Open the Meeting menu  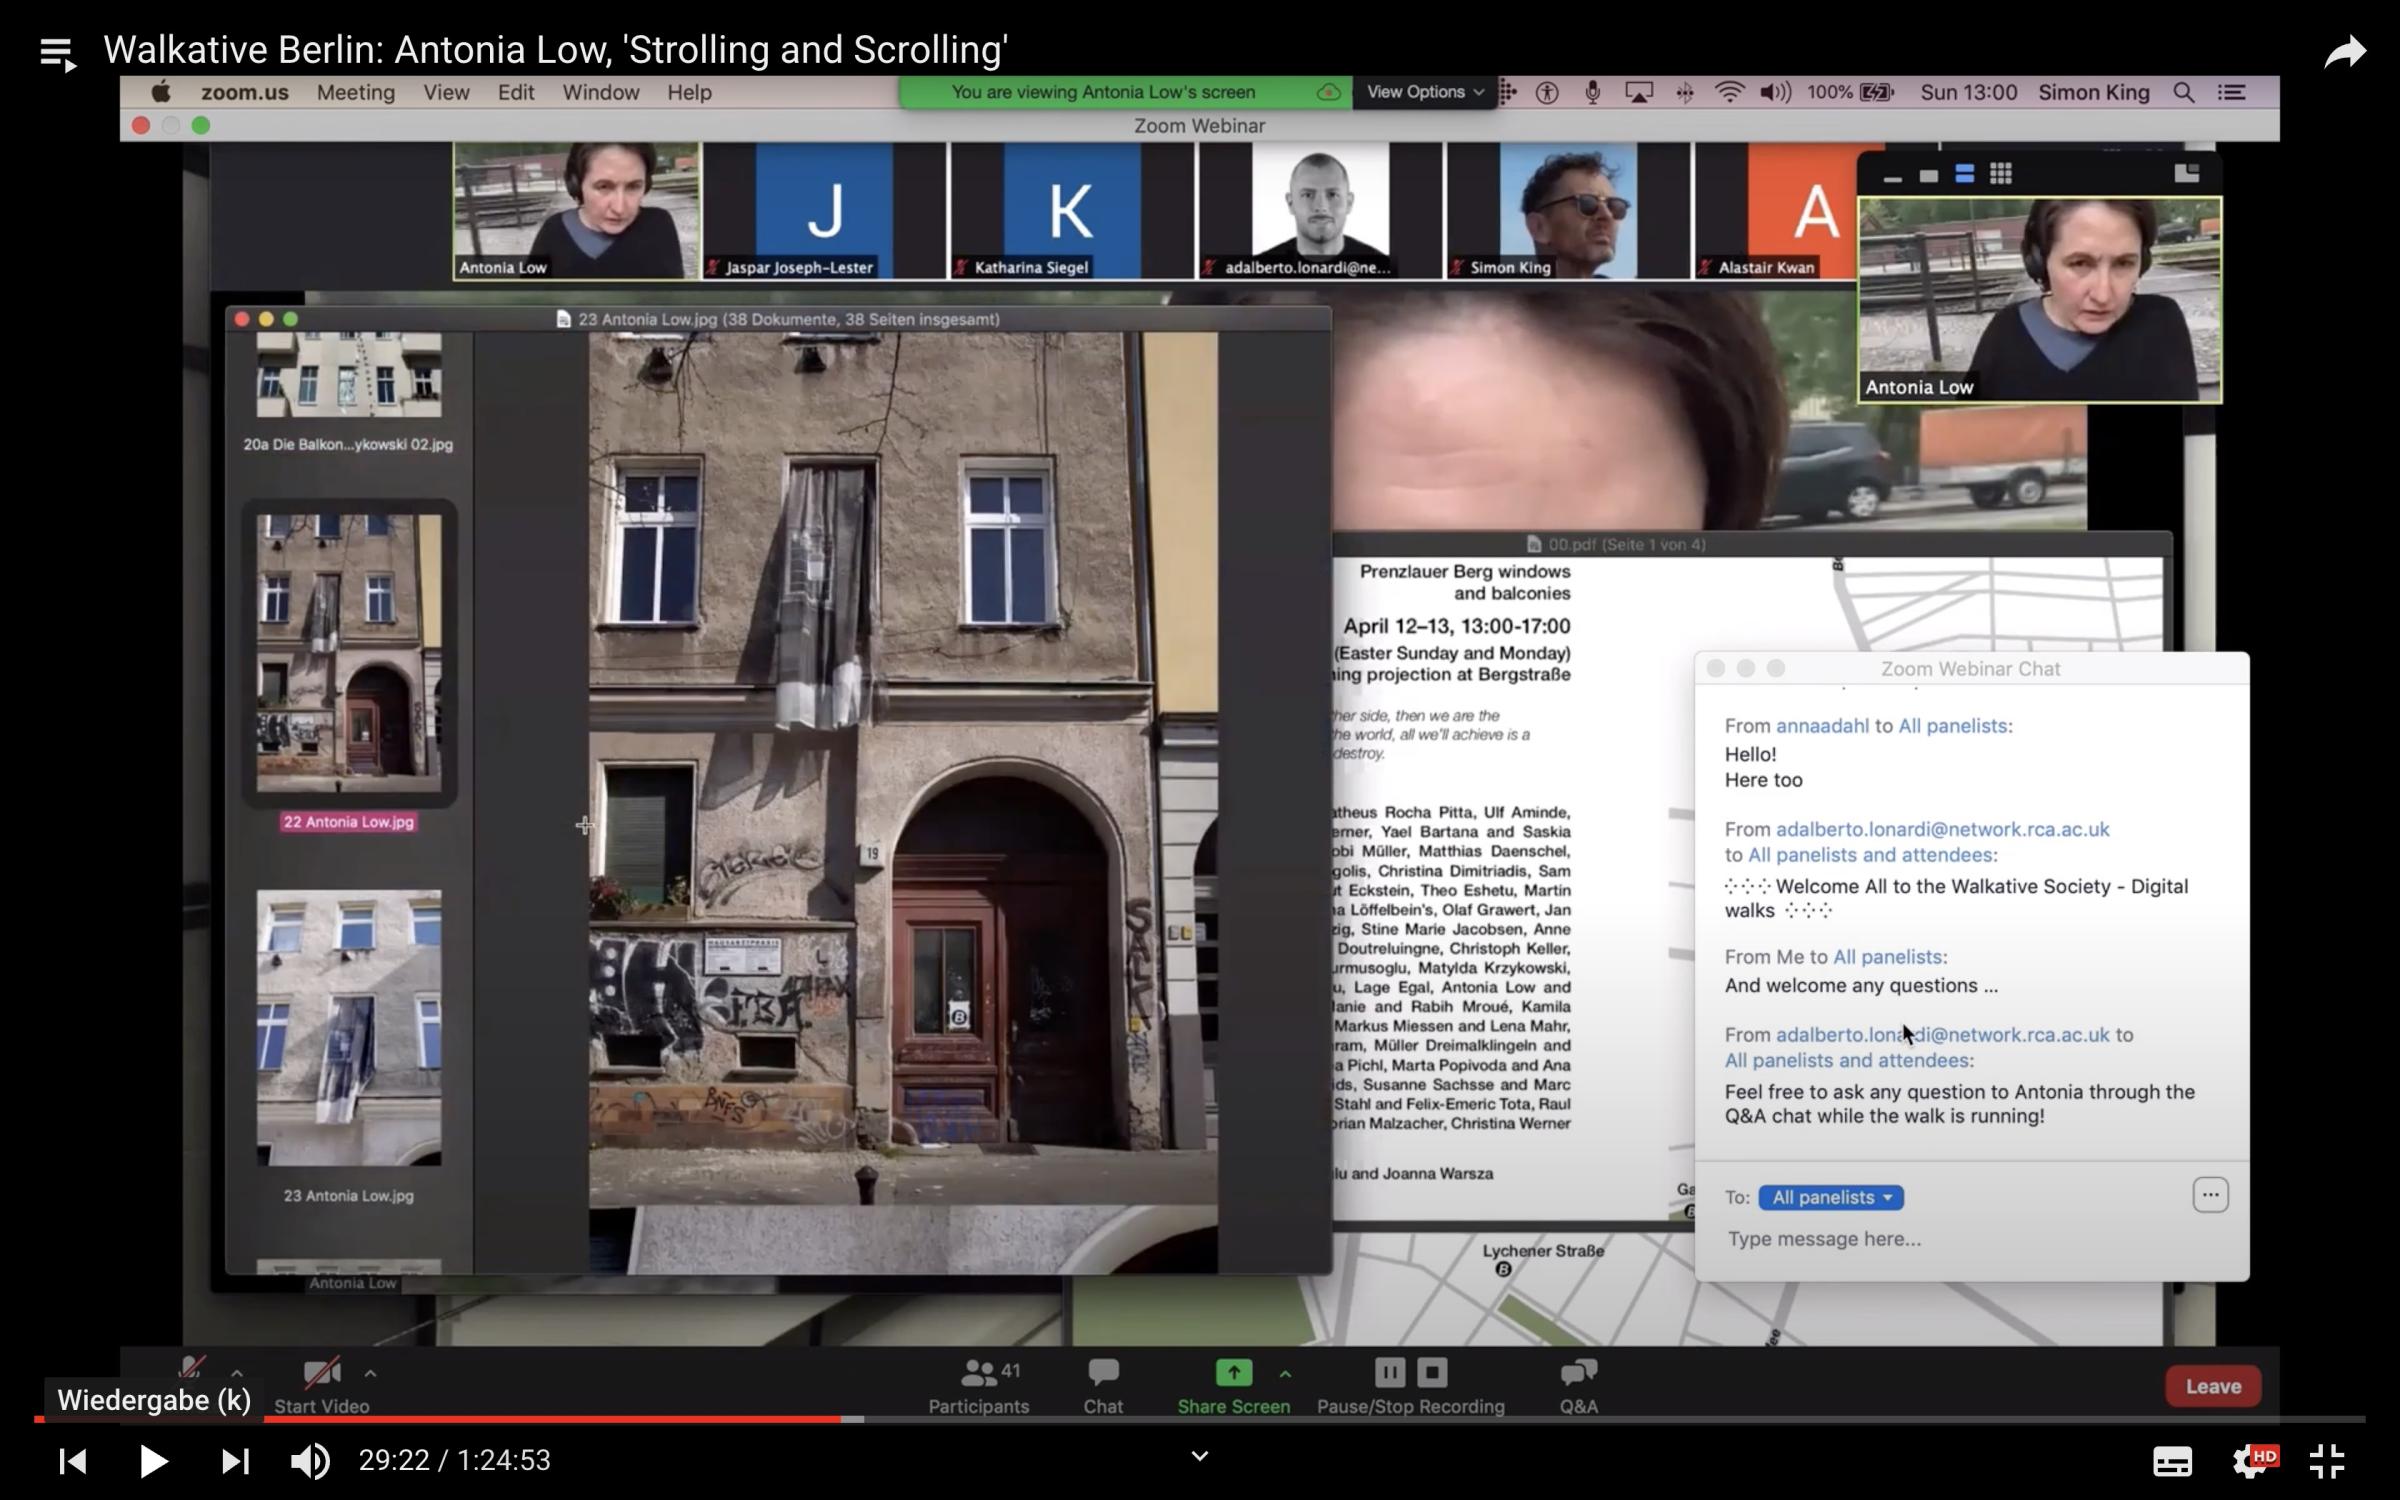click(x=355, y=92)
